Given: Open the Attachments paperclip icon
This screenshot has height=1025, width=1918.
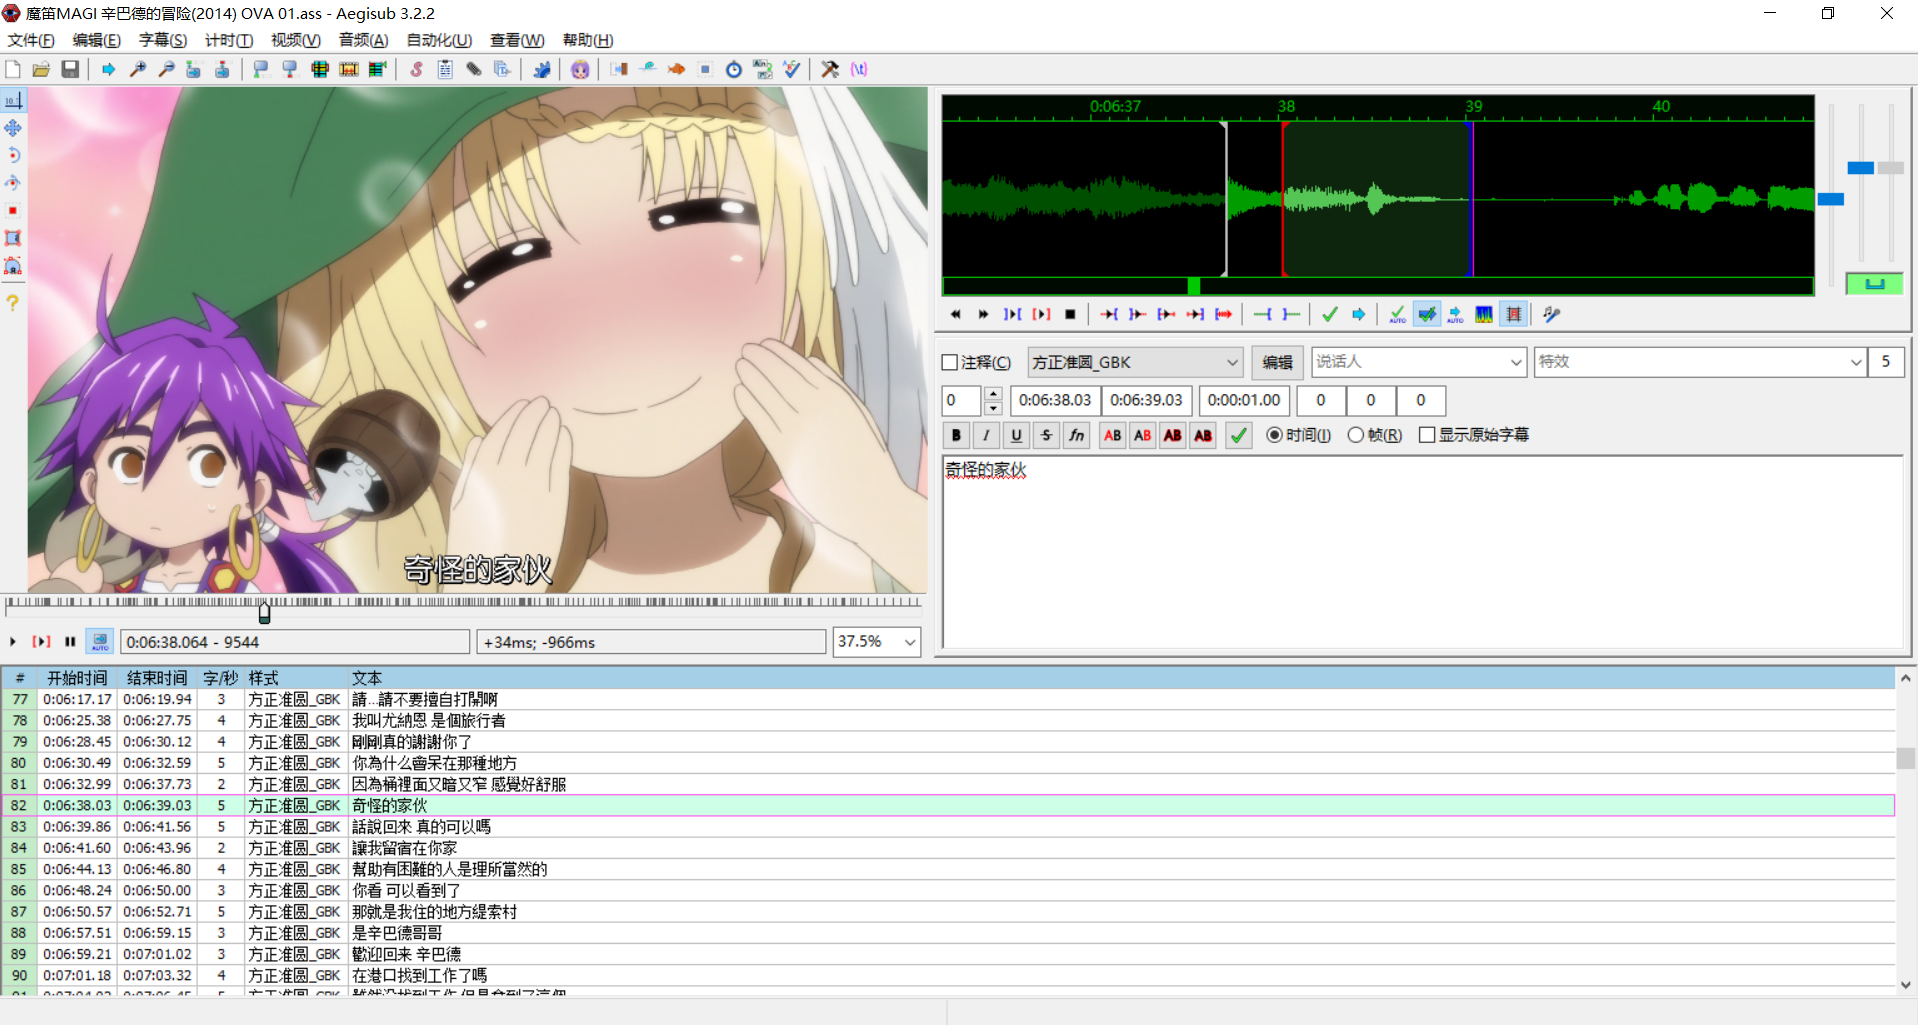Looking at the screenshot, I should click(474, 69).
